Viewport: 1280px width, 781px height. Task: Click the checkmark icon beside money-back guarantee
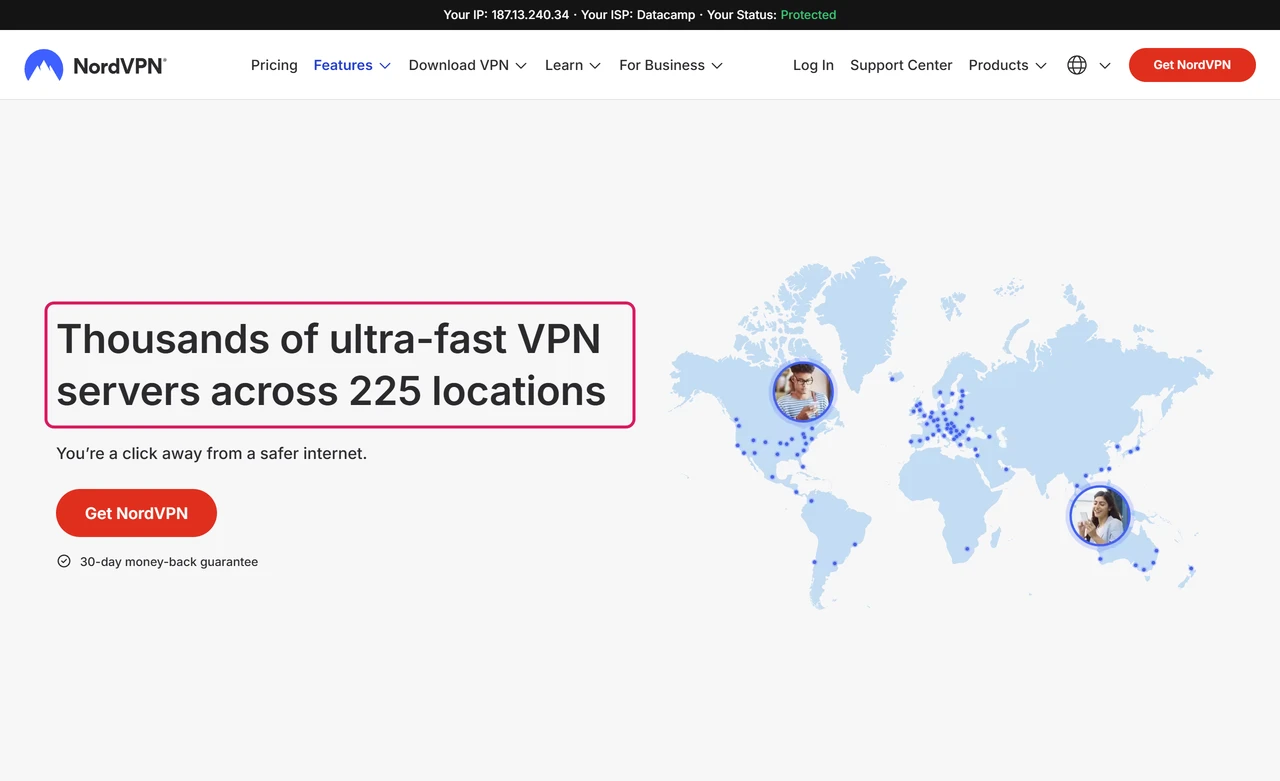coord(64,562)
